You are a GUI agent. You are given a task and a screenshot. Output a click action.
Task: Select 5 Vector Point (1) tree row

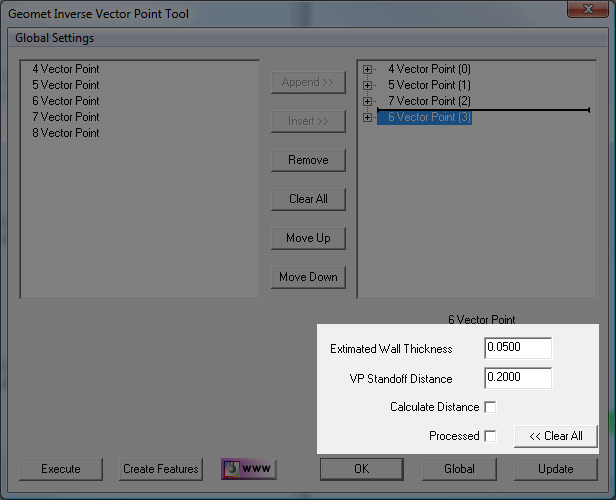click(429, 85)
